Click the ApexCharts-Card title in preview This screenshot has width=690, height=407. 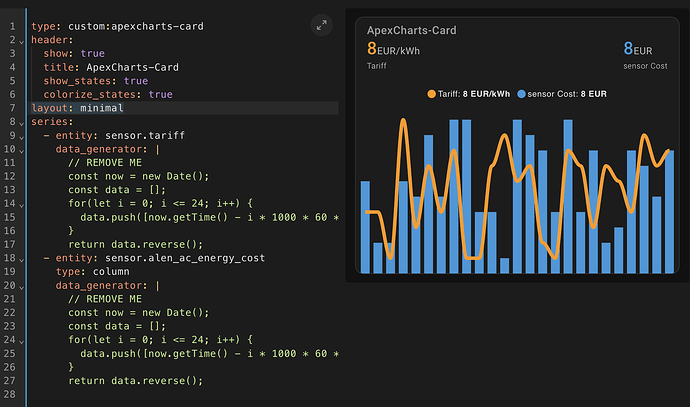411,30
